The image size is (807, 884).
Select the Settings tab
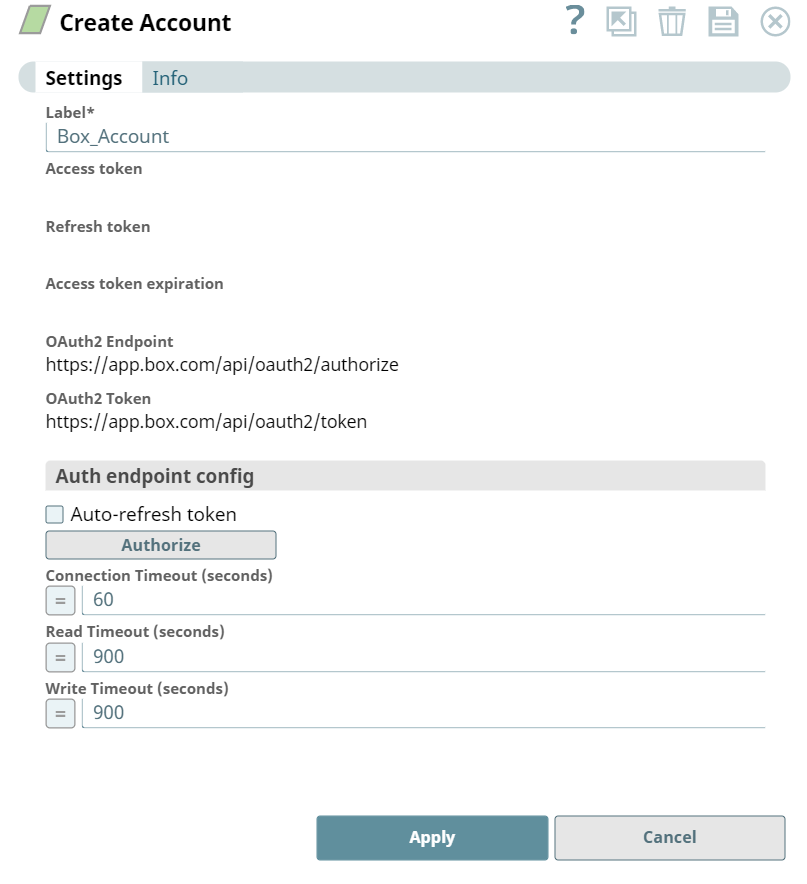click(x=85, y=78)
